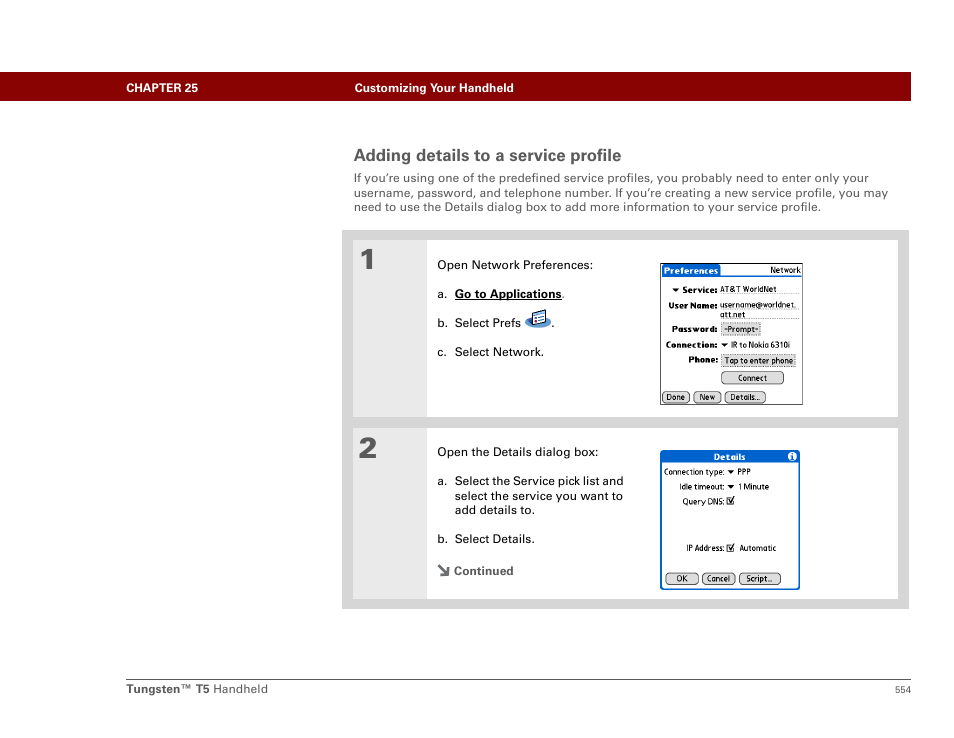The image size is (954, 738).
Task: Click the Details dialog title
Action: (729, 457)
